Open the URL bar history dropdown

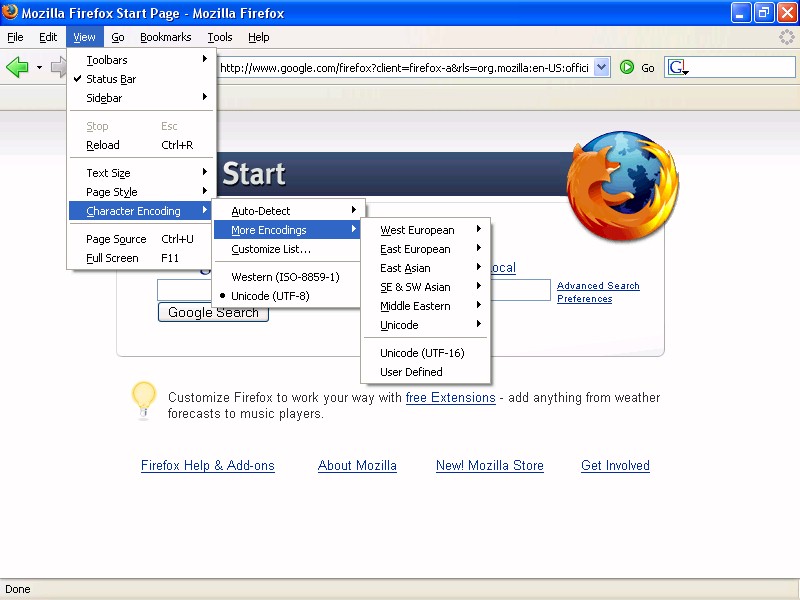pos(602,67)
